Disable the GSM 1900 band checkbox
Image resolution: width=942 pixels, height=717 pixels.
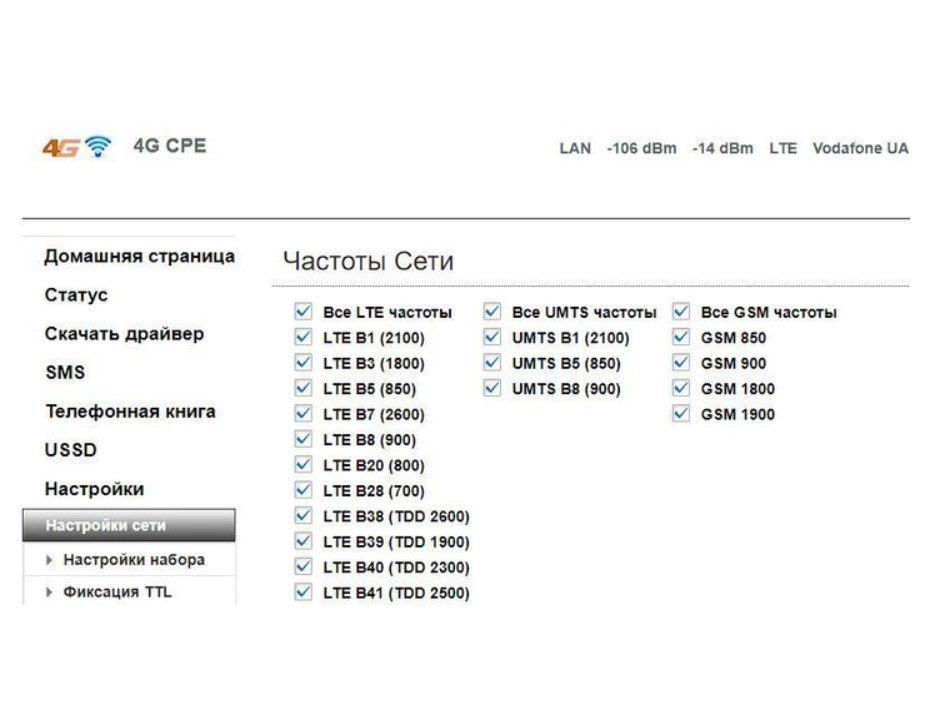pos(681,414)
